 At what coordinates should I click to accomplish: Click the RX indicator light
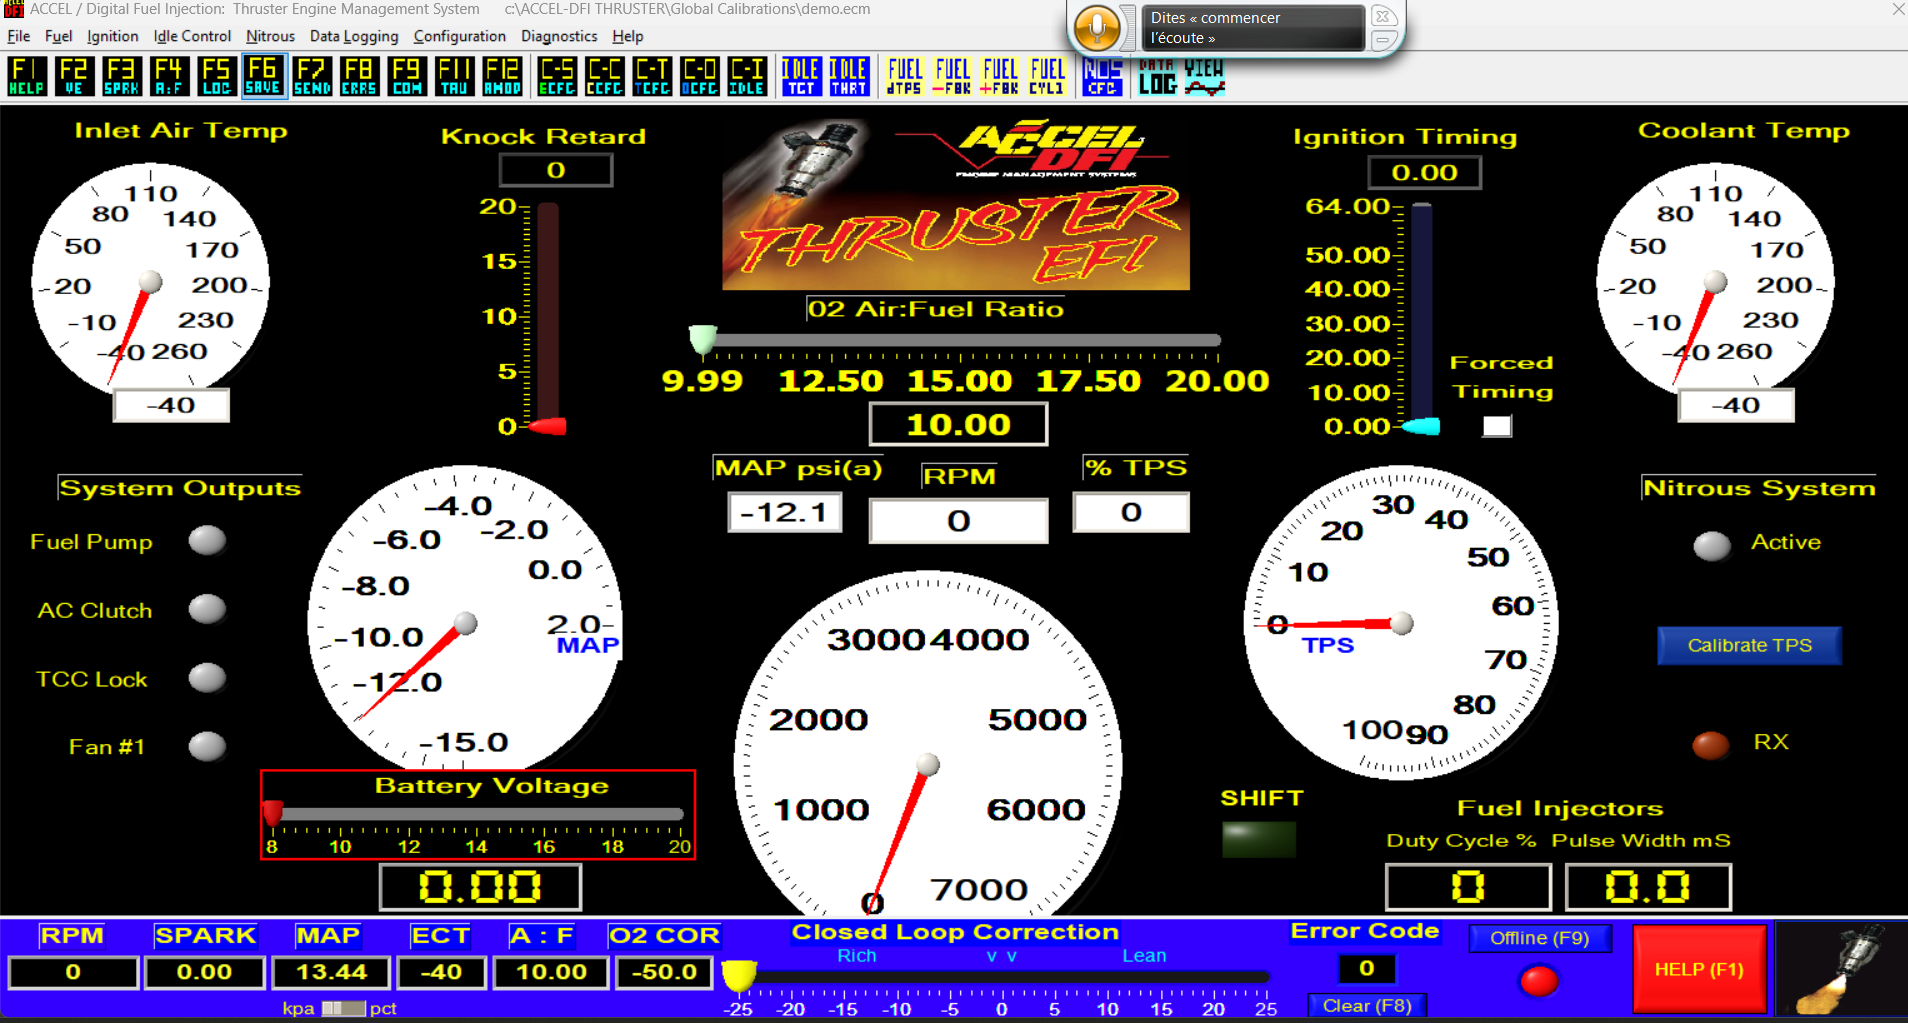(x=1710, y=745)
